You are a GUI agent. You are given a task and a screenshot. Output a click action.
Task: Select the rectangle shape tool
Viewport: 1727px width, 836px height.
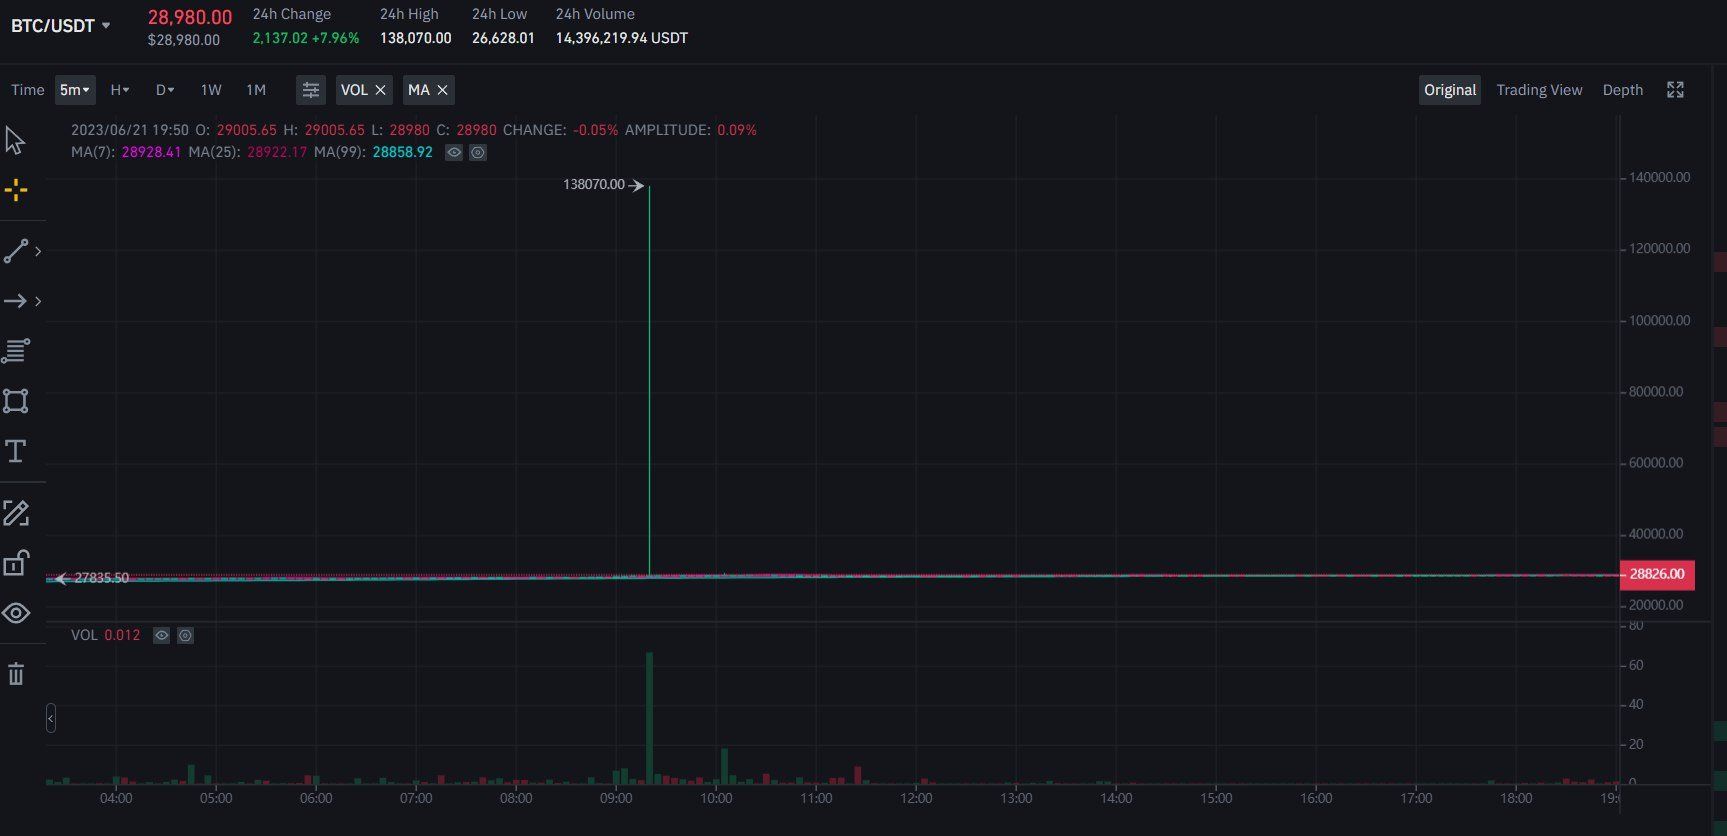16,401
